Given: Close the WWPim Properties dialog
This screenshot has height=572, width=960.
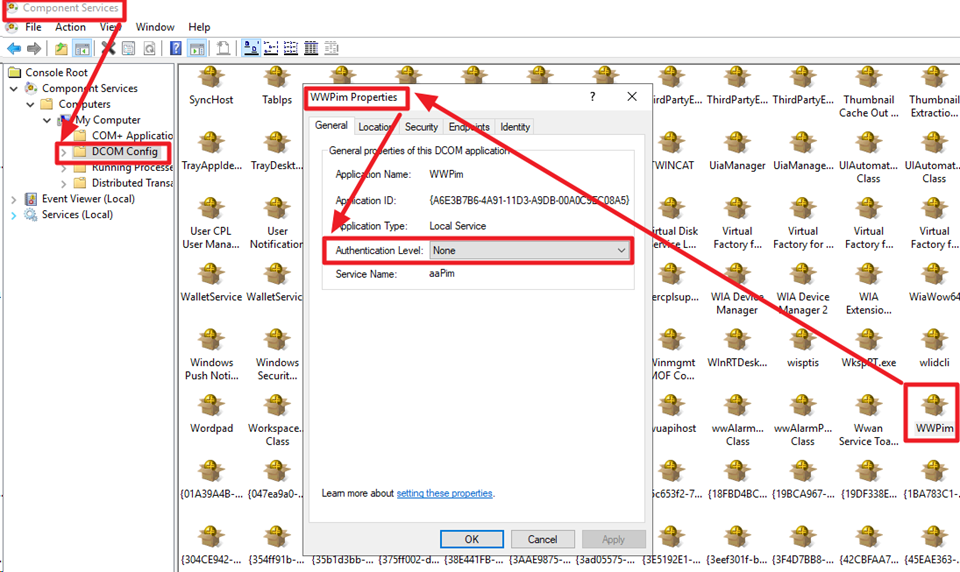Looking at the screenshot, I should click(632, 97).
